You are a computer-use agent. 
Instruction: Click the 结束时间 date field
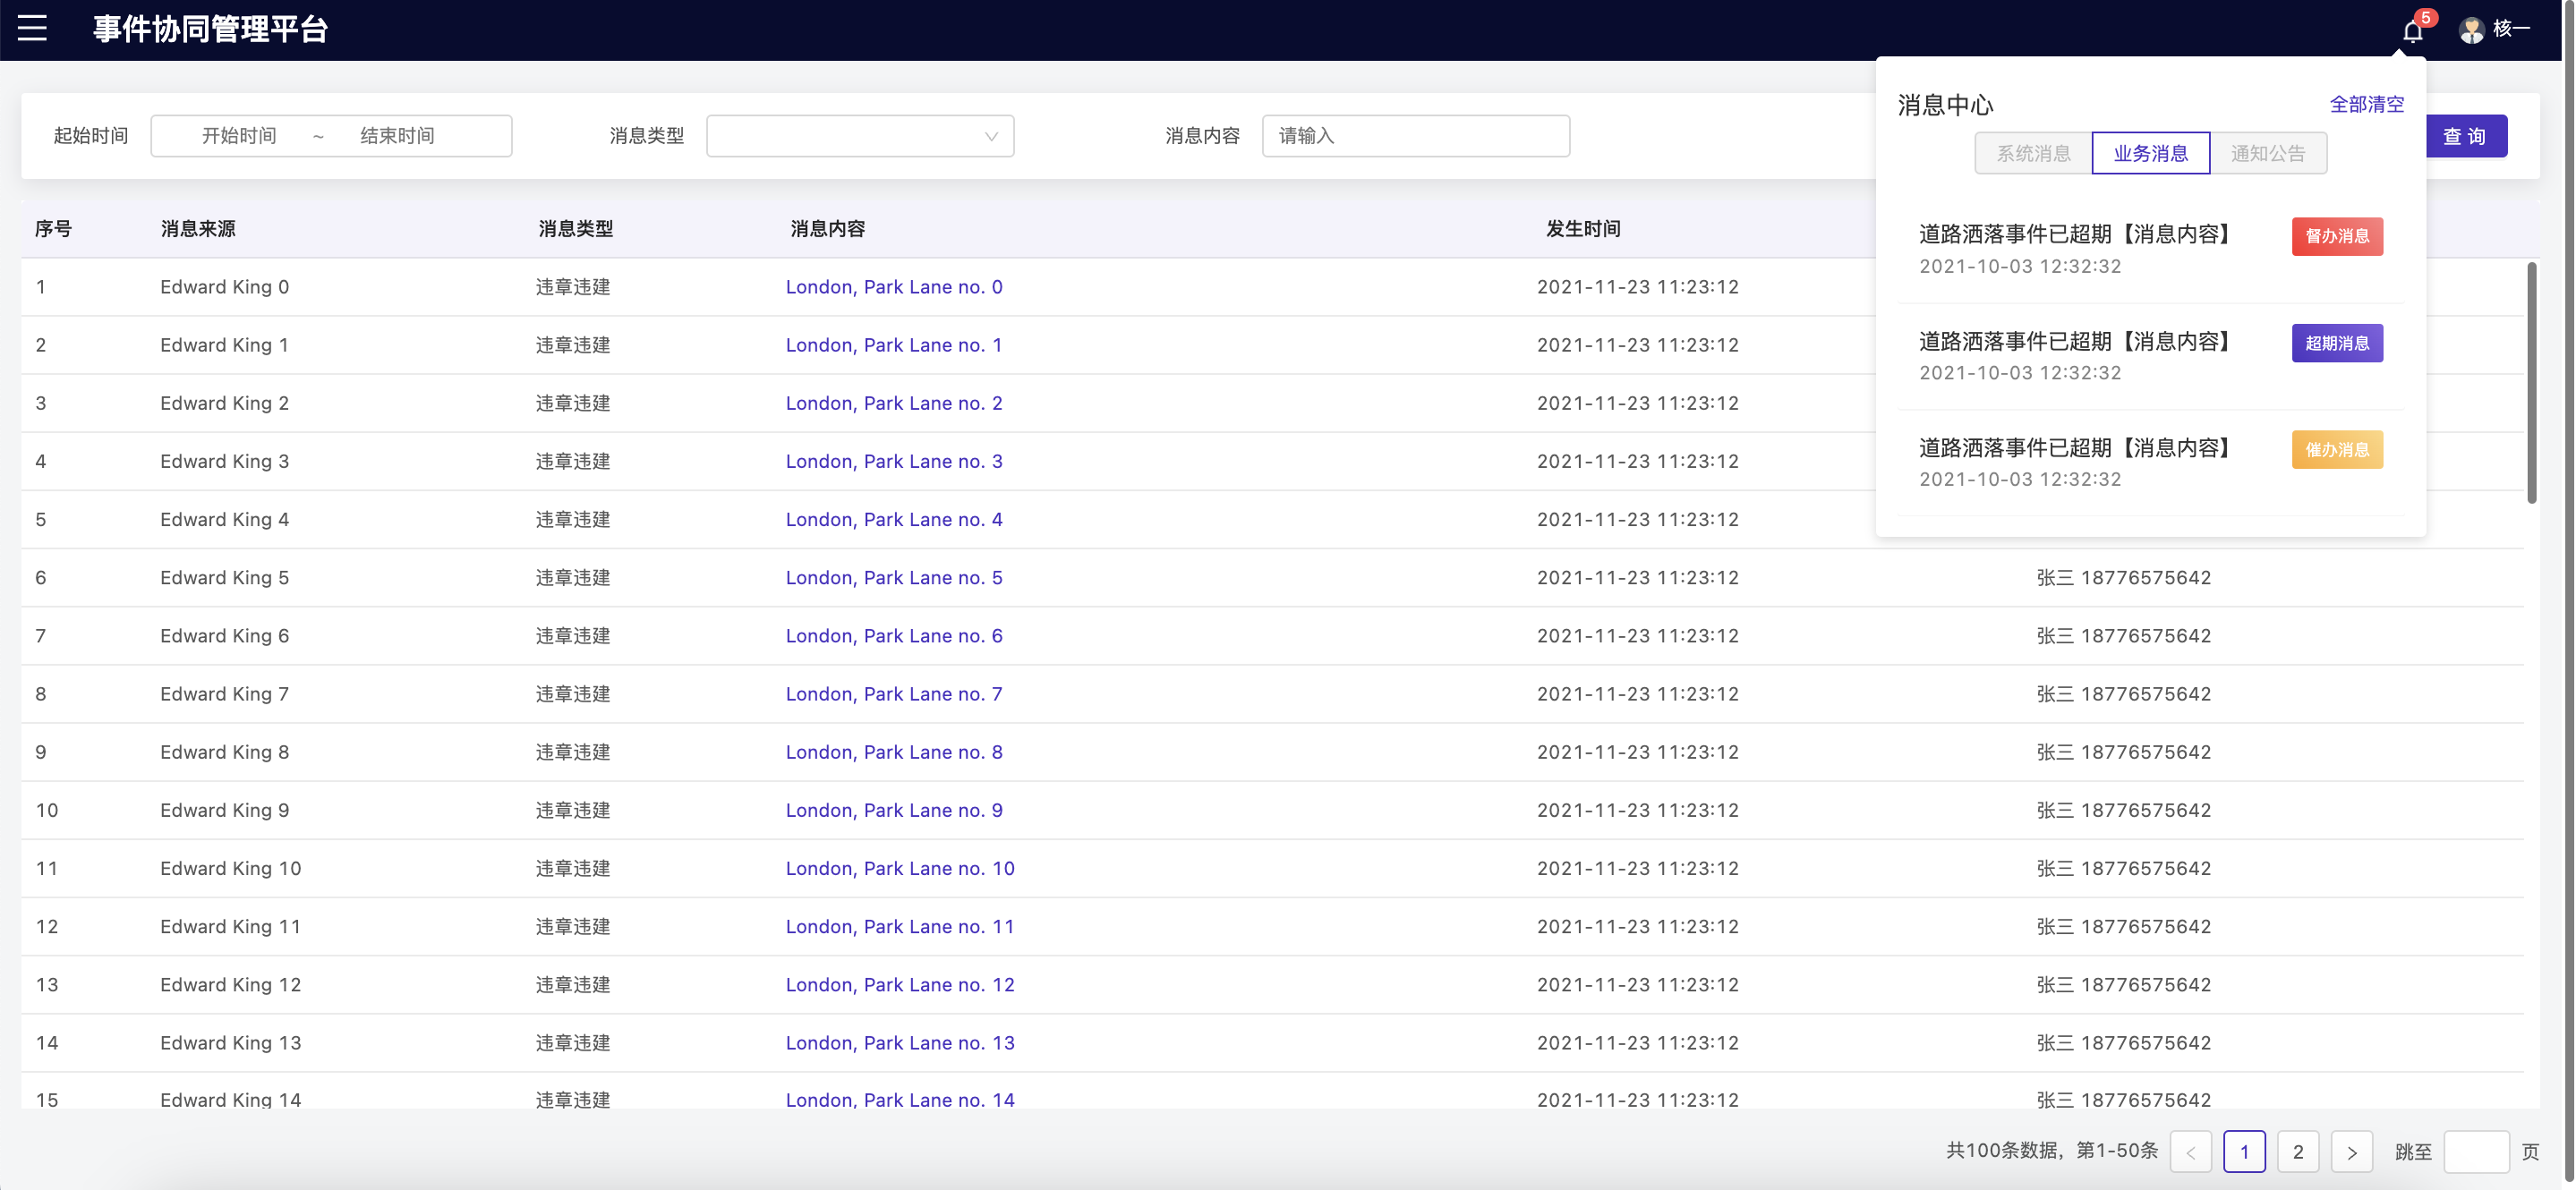coord(397,136)
